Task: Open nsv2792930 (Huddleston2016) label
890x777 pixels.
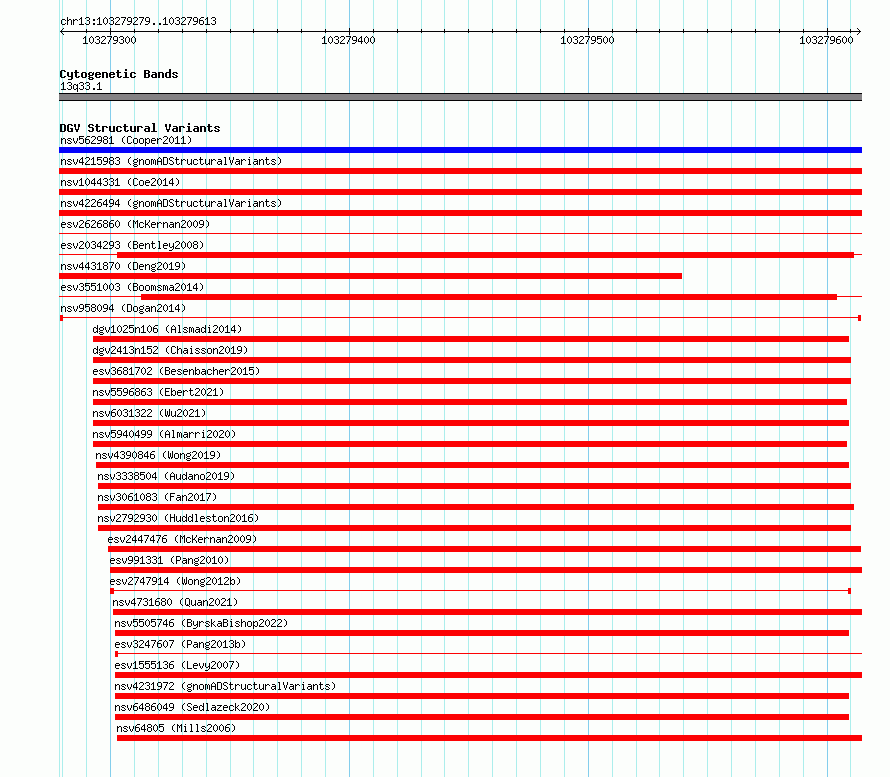Action: tap(178, 518)
